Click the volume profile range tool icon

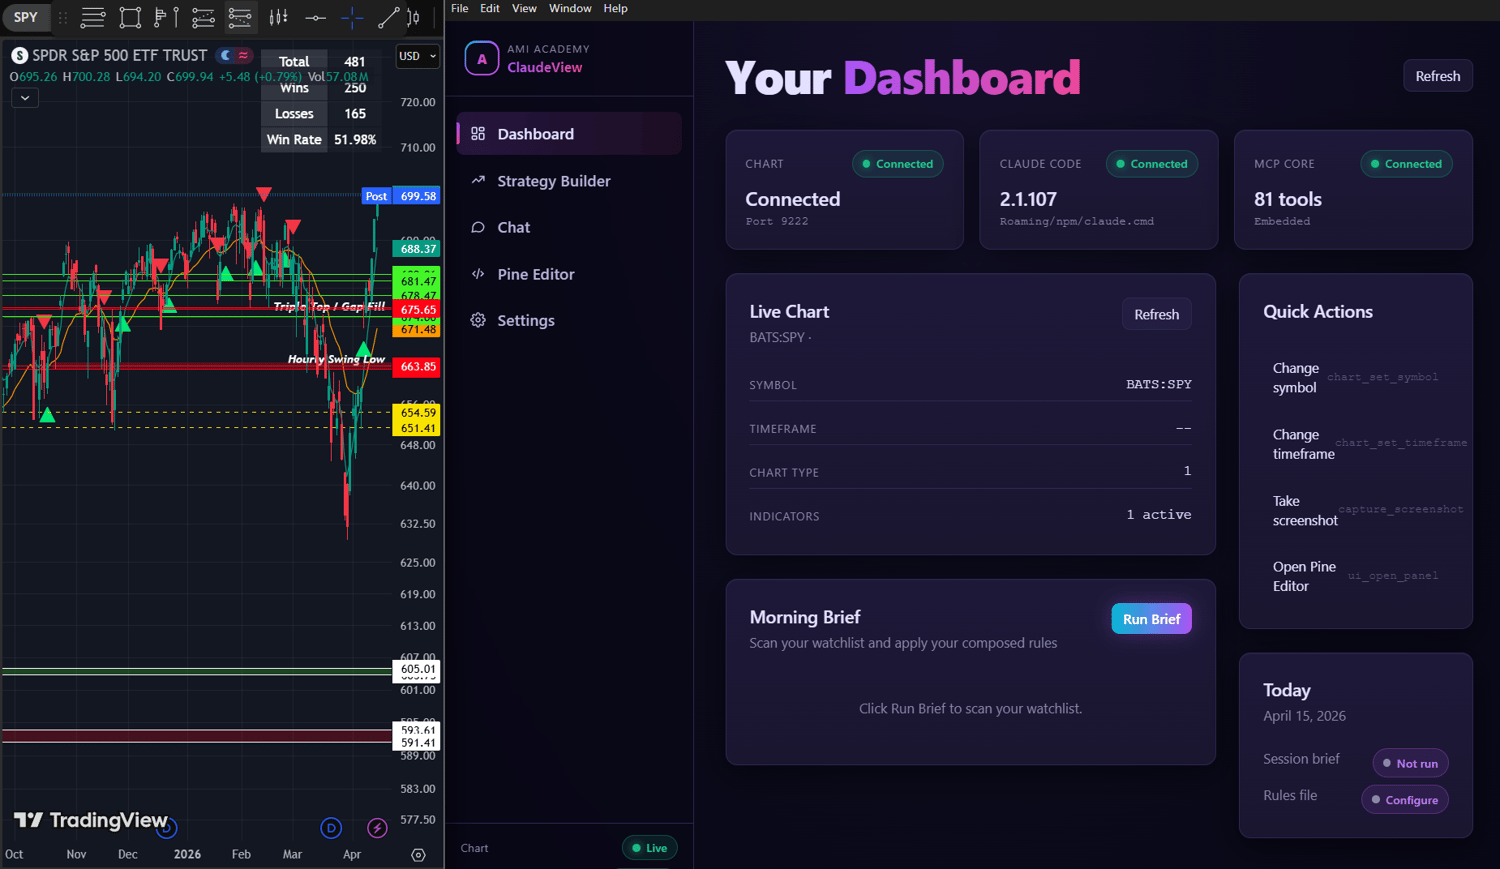pos(166,17)
